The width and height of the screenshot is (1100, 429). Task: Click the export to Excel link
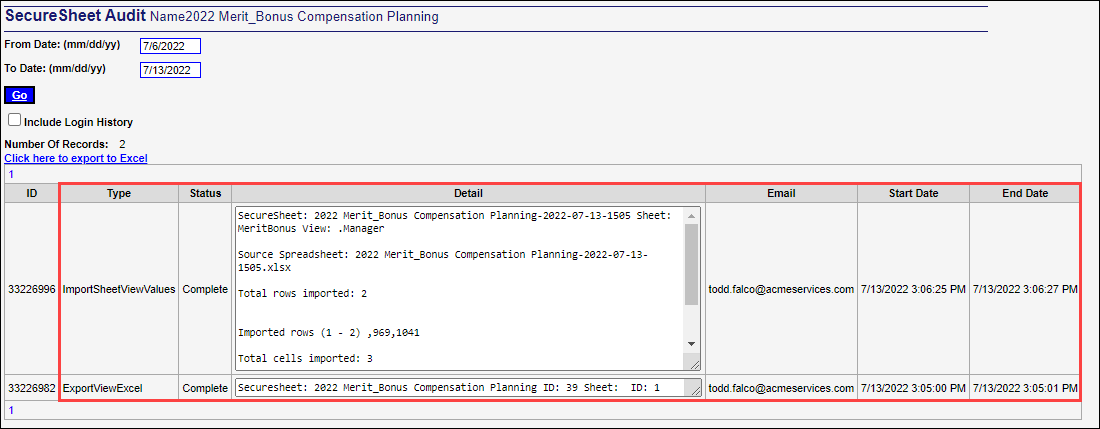[76, 158]
